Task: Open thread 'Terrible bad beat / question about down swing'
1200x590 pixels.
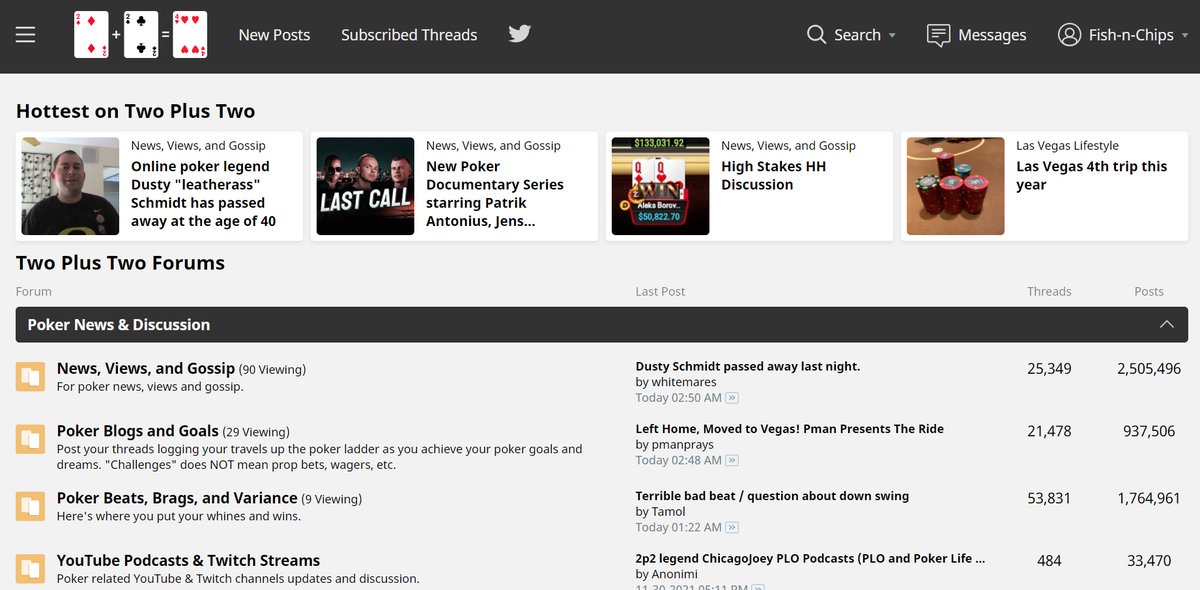Action: (x=772, y=495)
